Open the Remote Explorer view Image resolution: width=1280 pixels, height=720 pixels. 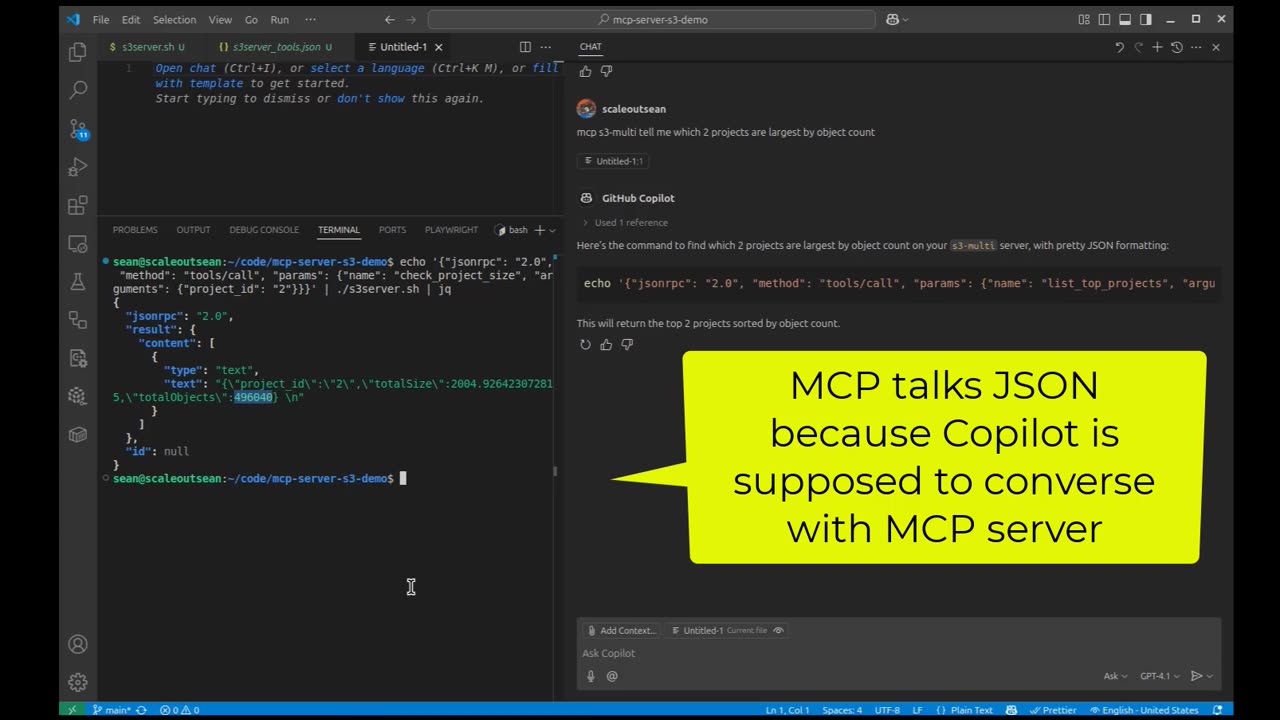[x=77, y=243]
